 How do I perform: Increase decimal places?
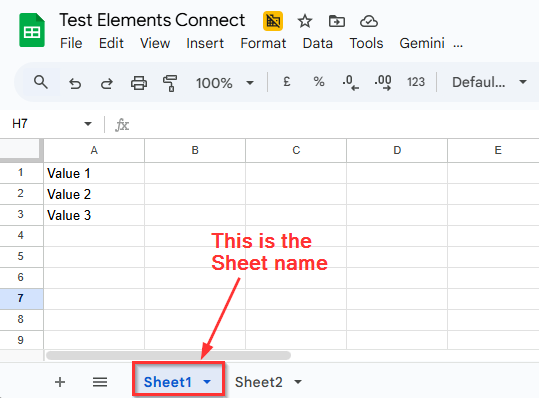click(383, 82)
